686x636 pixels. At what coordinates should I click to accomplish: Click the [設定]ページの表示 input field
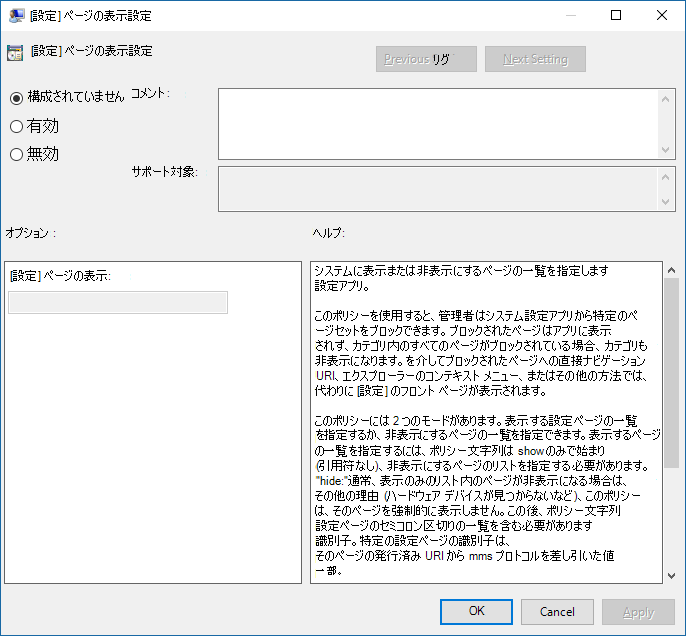[x=118, y=302]
